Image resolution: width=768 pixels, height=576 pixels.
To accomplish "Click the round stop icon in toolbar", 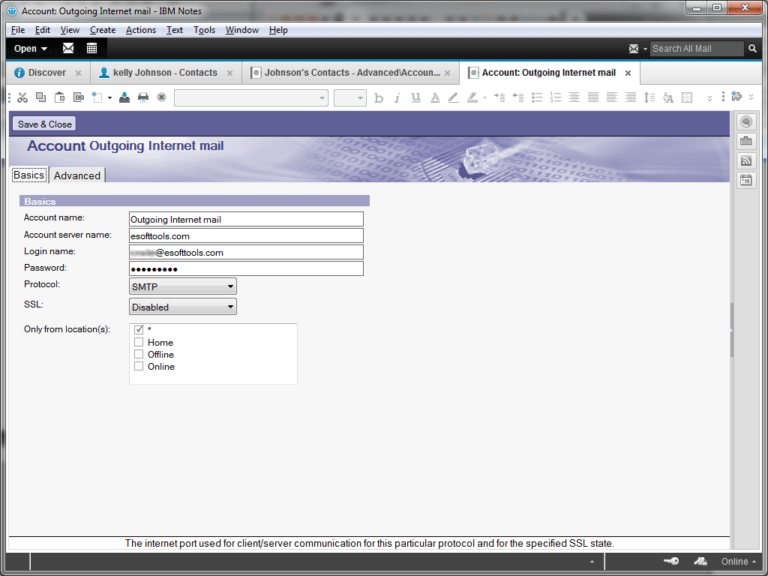I will click(162, 97).
